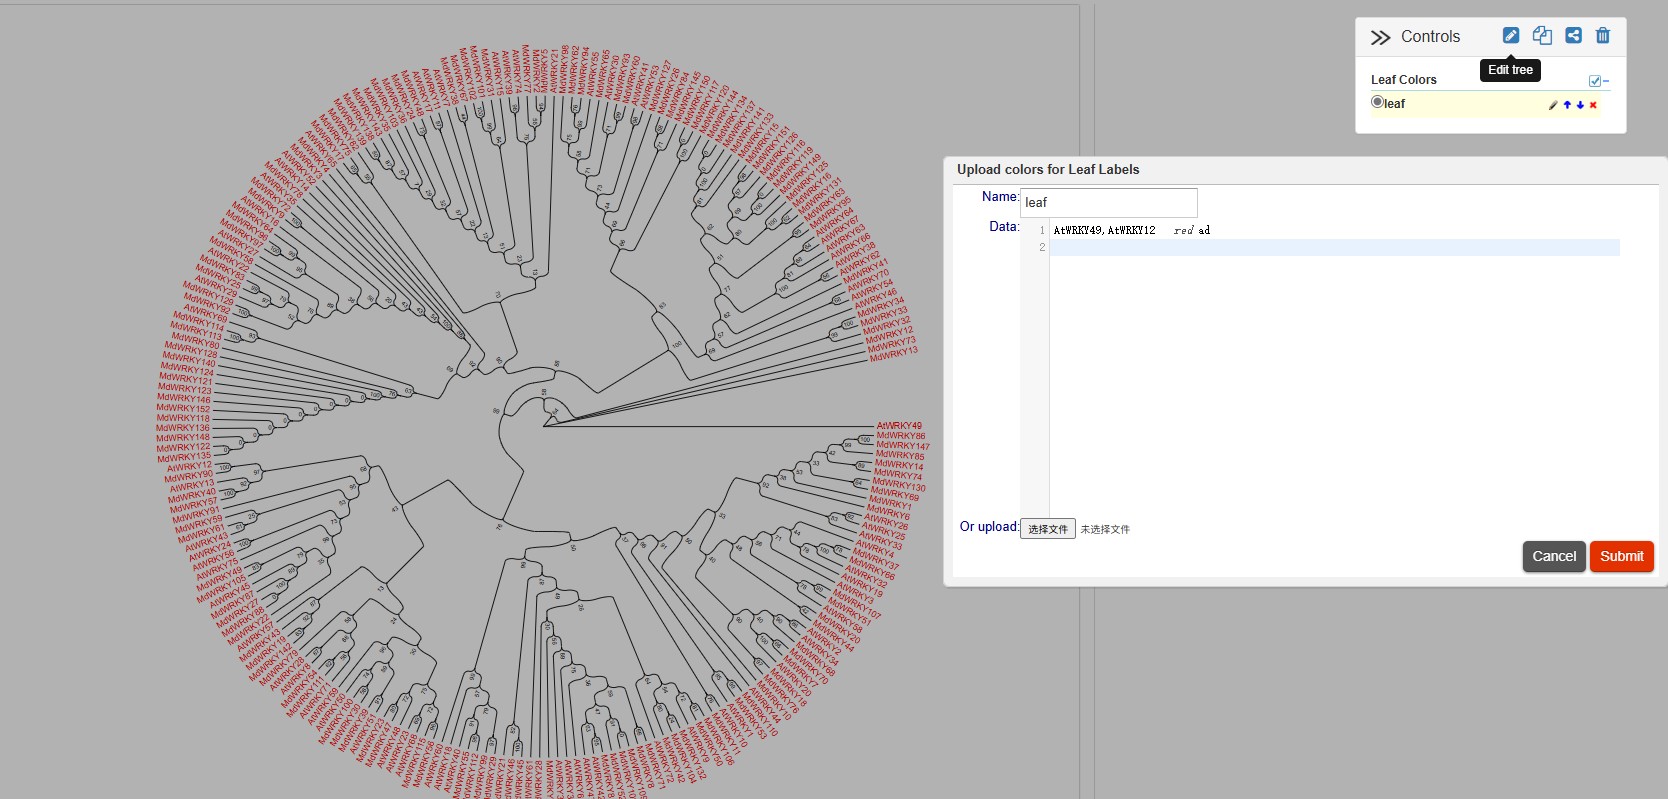
Task: Click the AtWRKY49 leaf label on tree
Action: (899, 426)
